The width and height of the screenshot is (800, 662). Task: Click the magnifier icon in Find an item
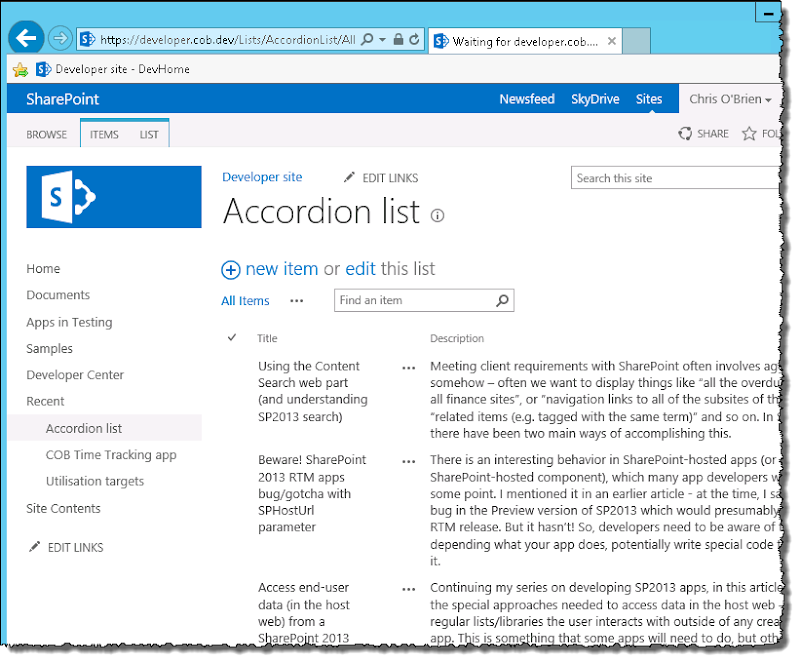coord(503,300)
